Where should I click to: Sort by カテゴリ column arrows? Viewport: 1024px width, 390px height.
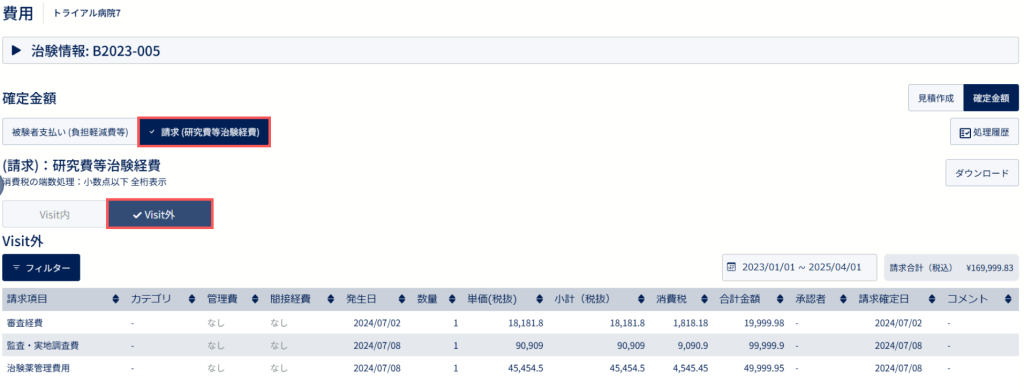(x=192, y=299)
